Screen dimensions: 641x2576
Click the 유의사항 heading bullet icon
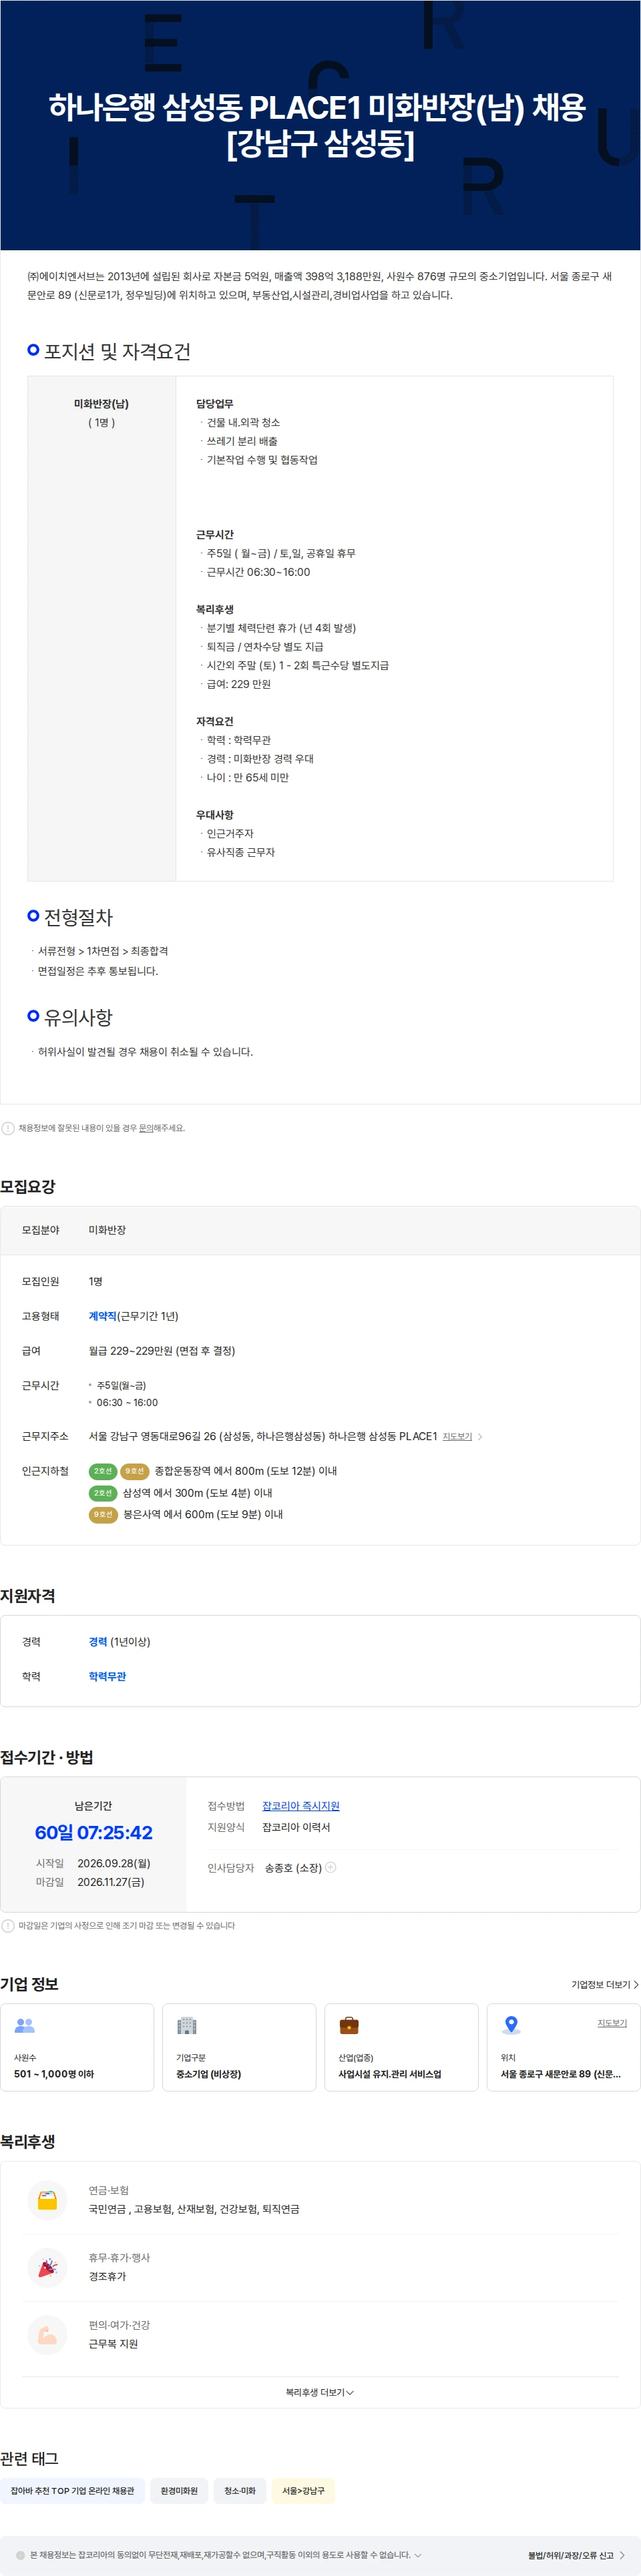point(33,1015)
